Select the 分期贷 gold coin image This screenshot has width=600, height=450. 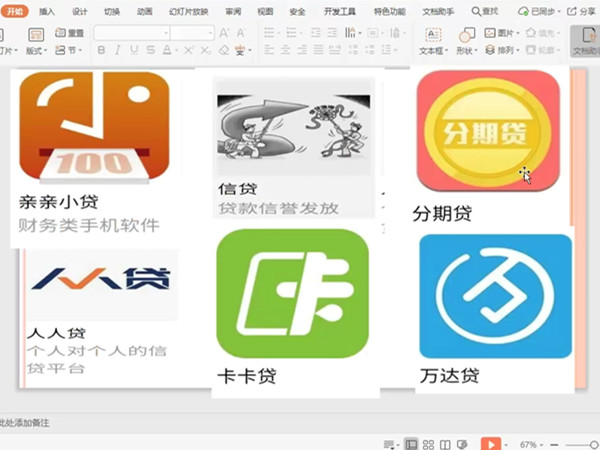(488, 130)
